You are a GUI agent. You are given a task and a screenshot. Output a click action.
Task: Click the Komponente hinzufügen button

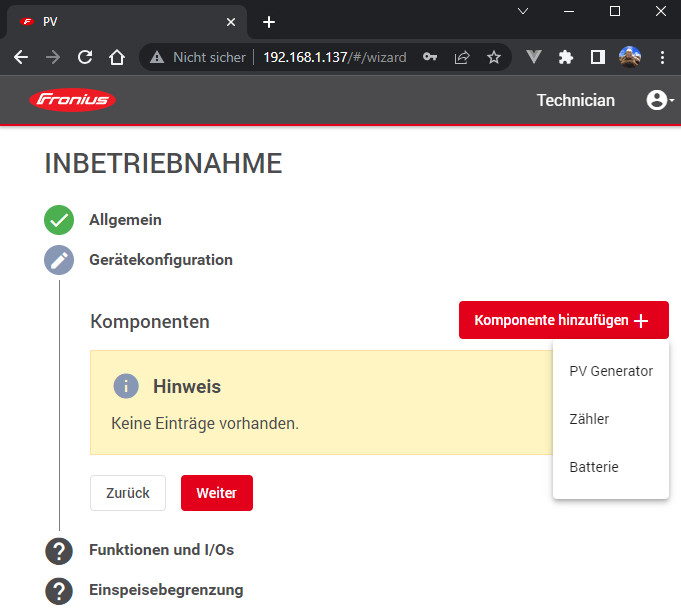[563, 320]
